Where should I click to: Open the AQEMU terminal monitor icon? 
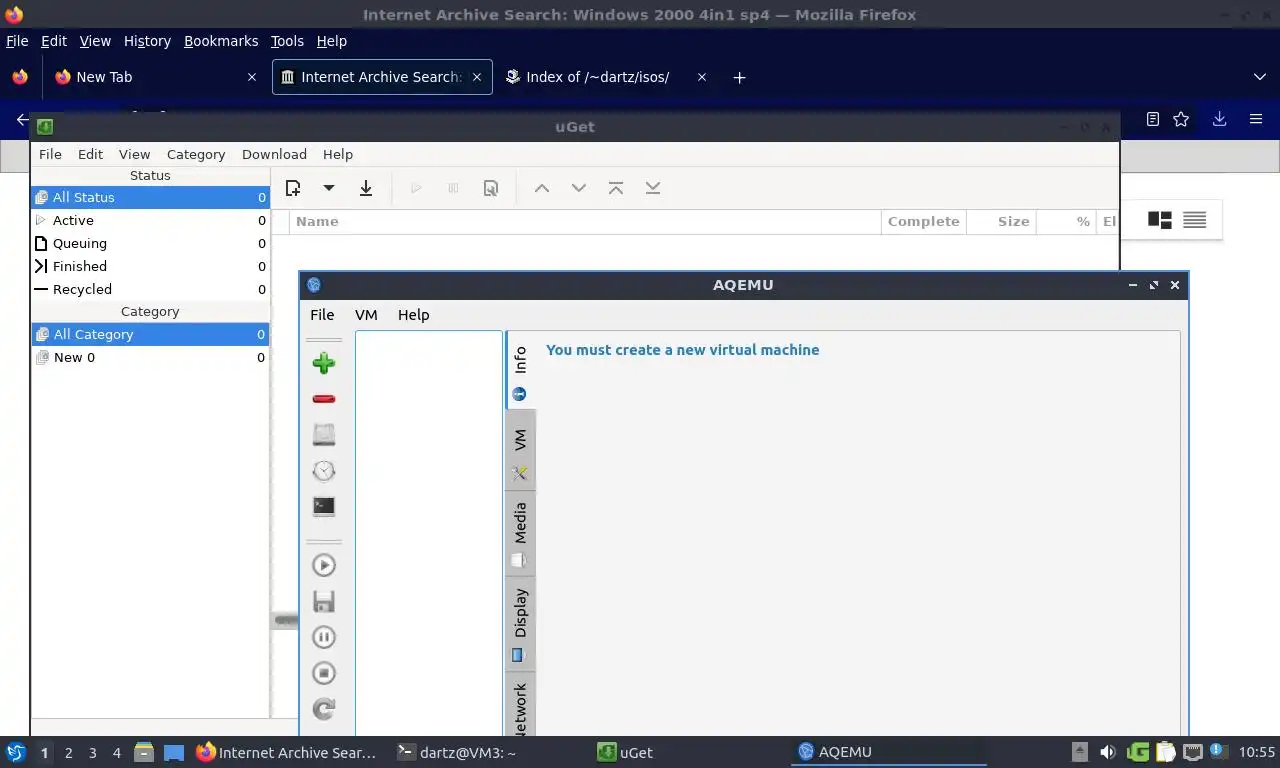click(323, 506)
